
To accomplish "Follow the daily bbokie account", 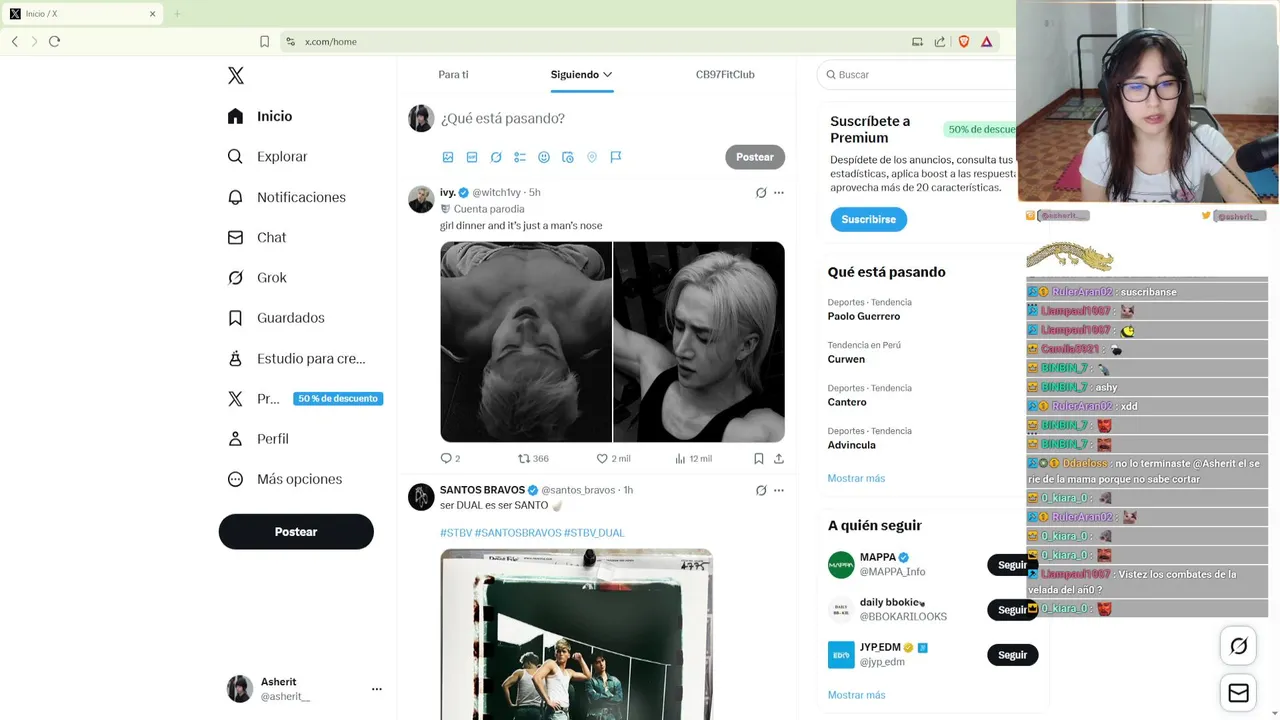I will tap(1012, 610).
